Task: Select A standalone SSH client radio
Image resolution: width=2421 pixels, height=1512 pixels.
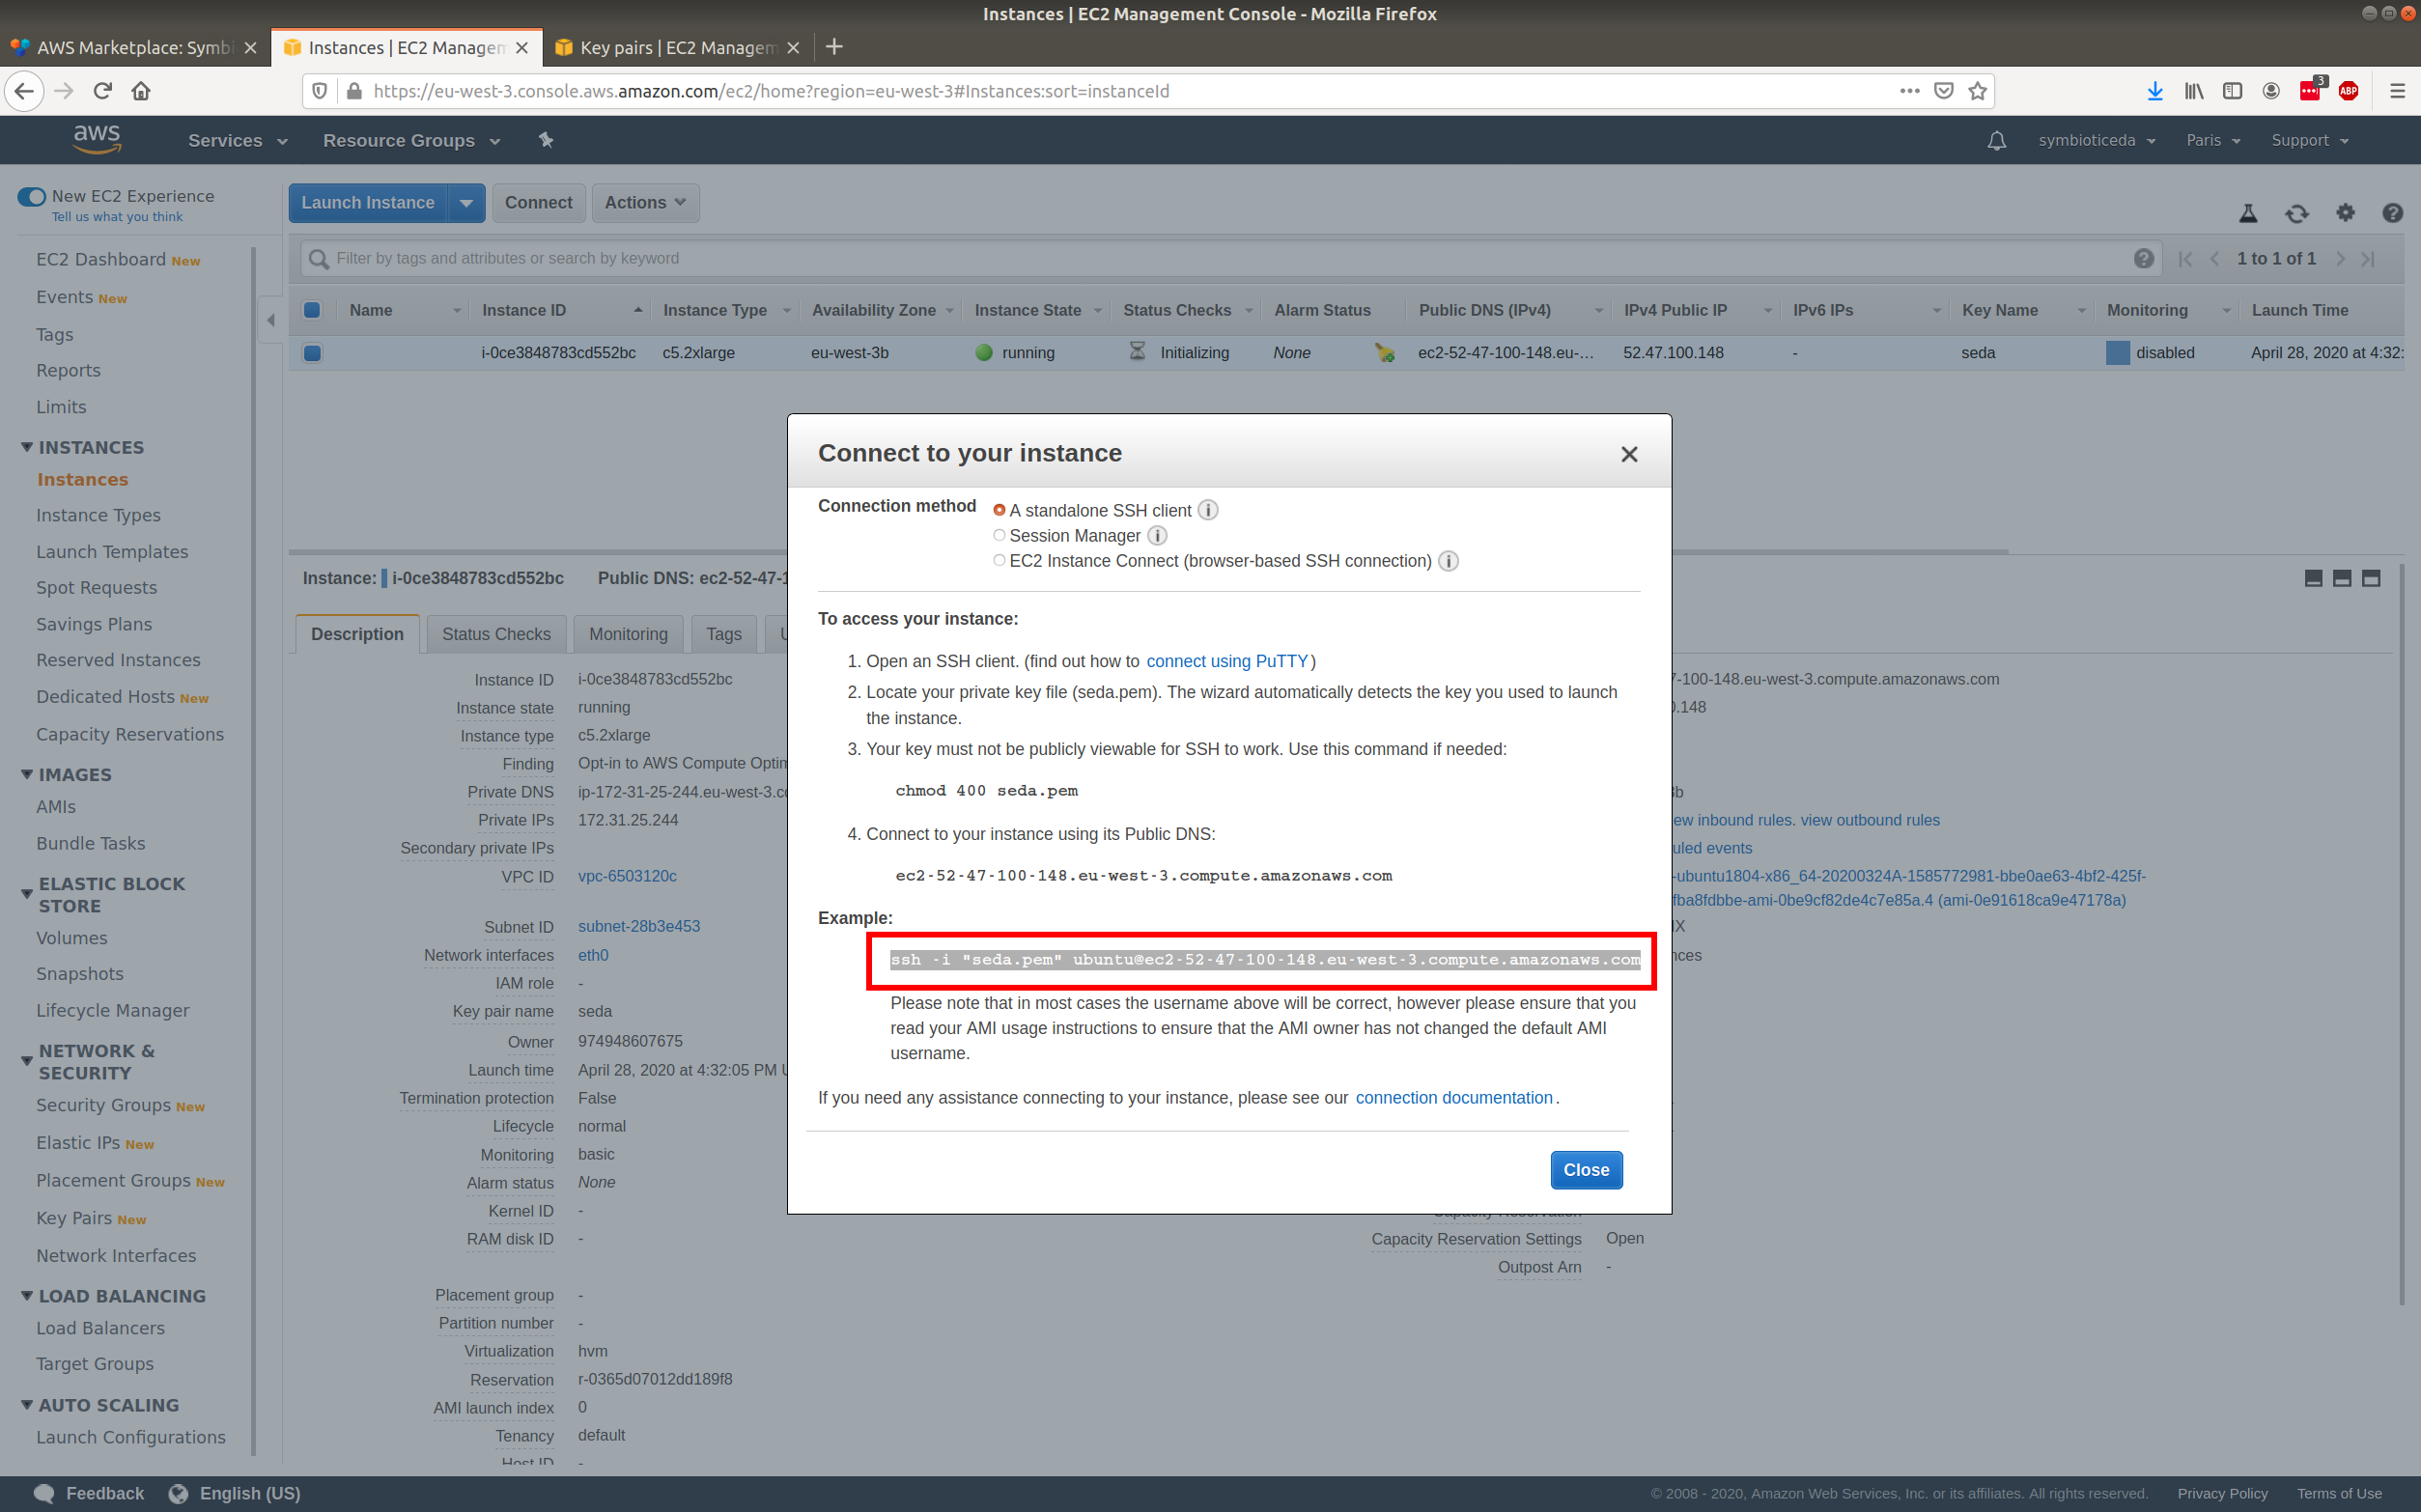Action: pyautogui.click(x=999, y=510)
